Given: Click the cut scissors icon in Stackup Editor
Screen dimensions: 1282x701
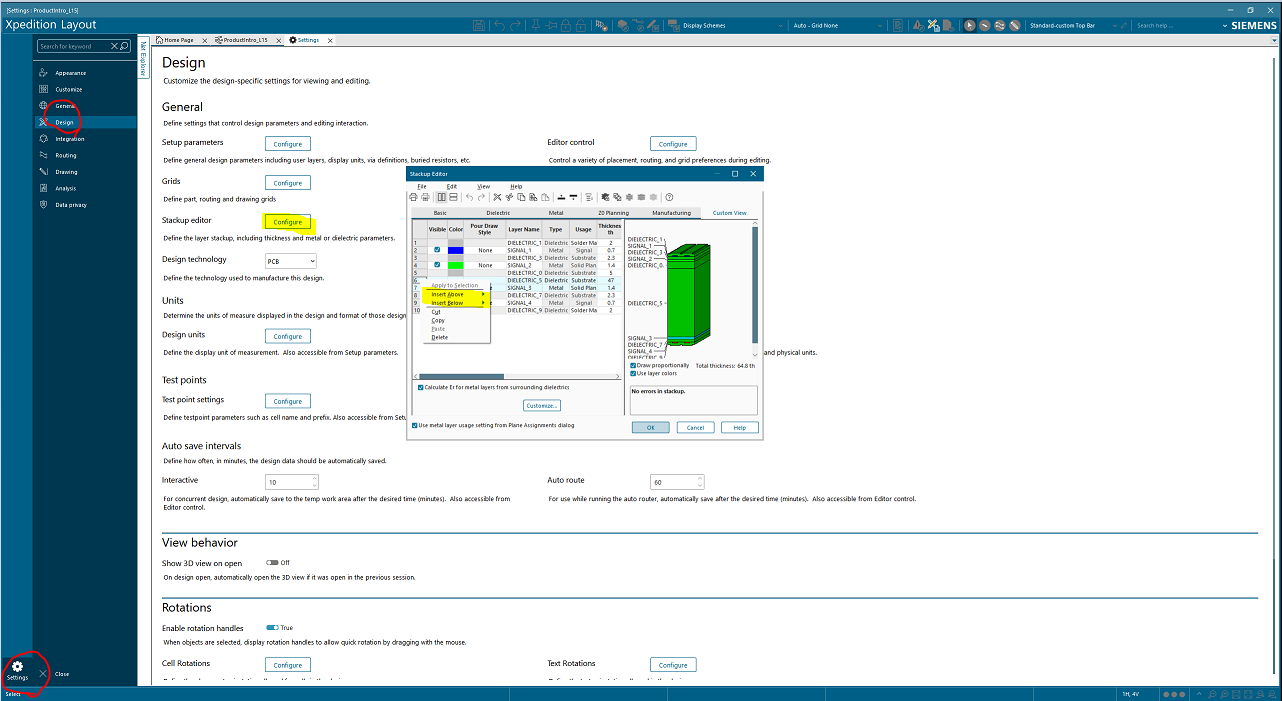Looking at the screenshot, I should (x=496, y=197).
